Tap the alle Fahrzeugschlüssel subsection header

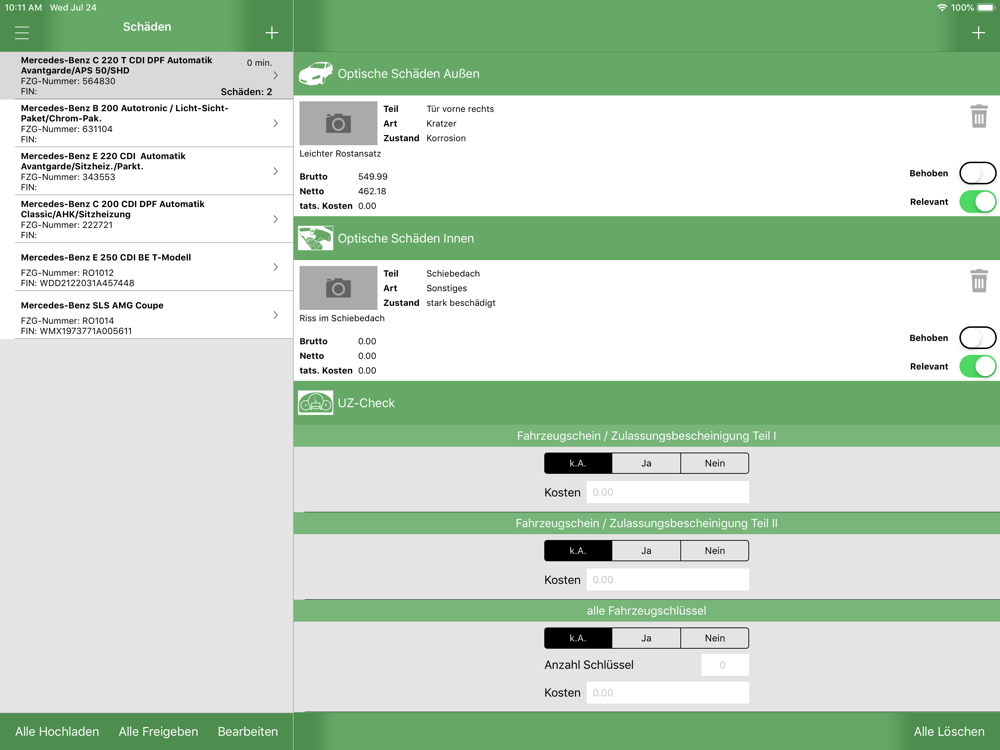[646, 610]
